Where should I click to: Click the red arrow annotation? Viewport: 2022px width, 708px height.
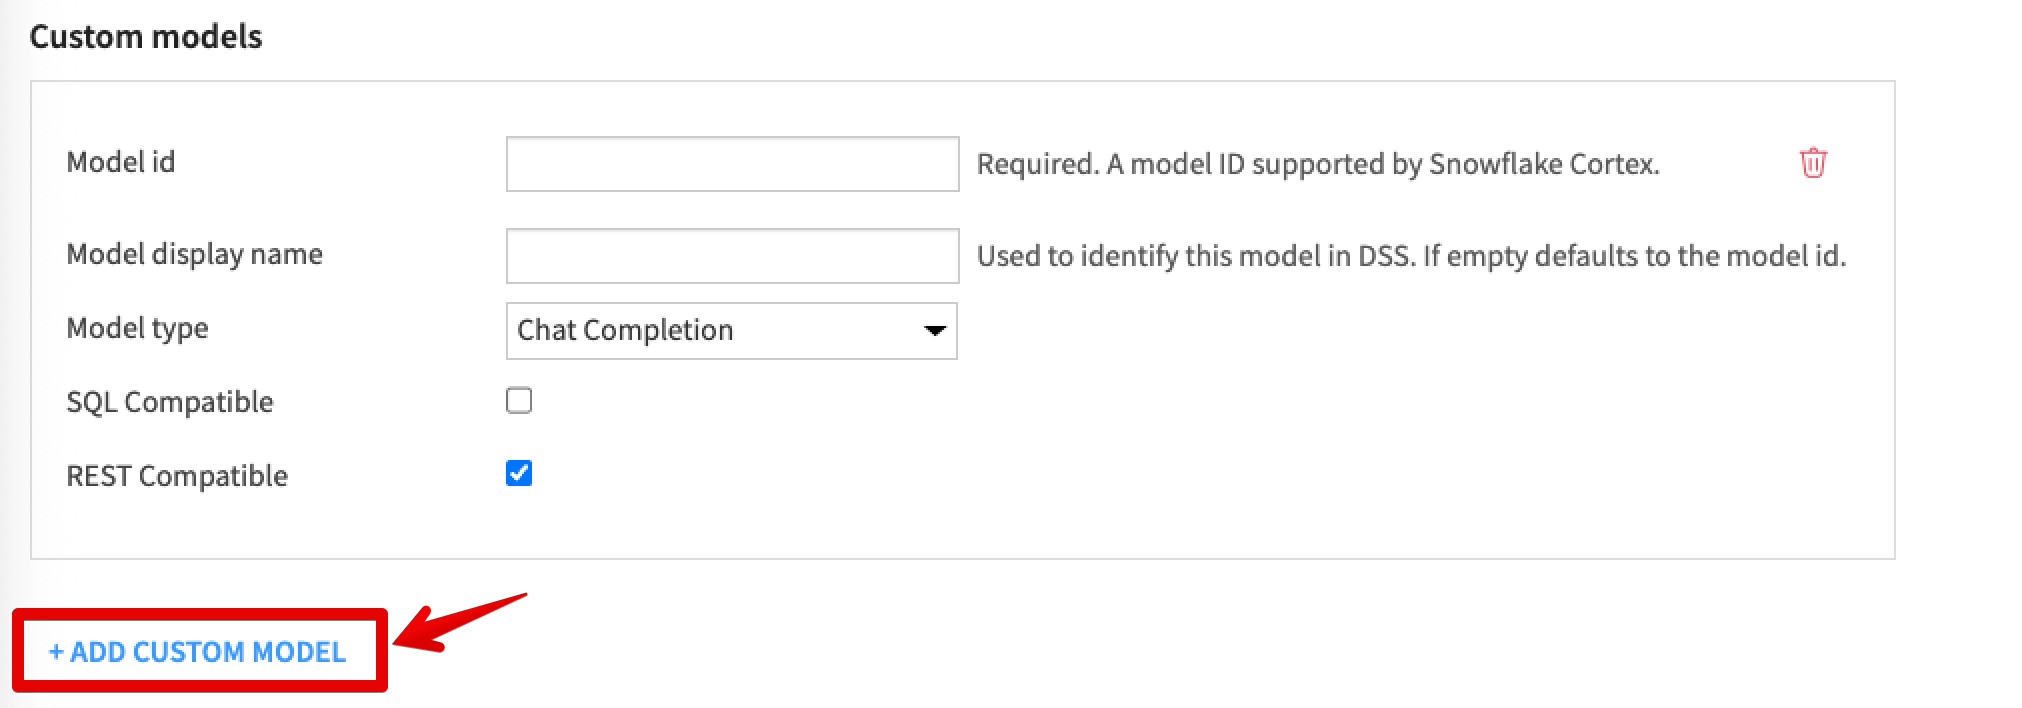(460, 625)
